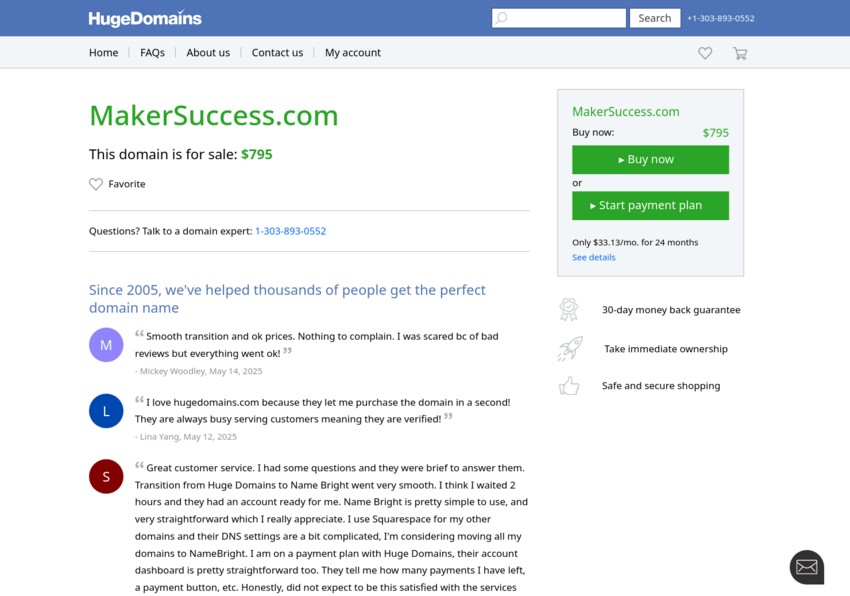Image resolution: width=850 pixels, height=596 pixels.
Task: Focus the domain search input field
Action: coord(559,18)
